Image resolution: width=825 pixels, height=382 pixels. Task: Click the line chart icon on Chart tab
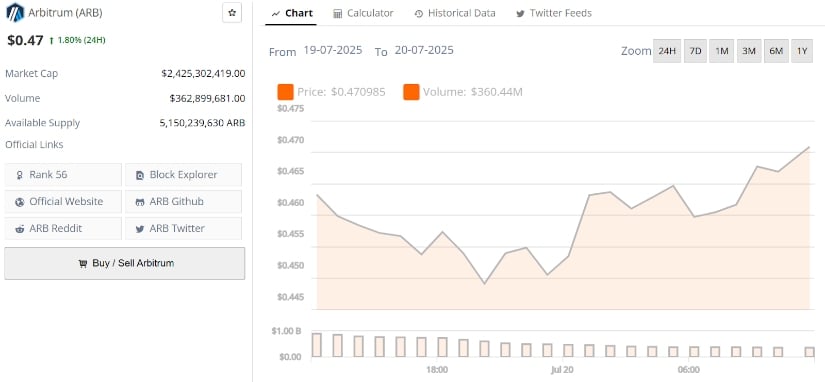click(276, 14)
